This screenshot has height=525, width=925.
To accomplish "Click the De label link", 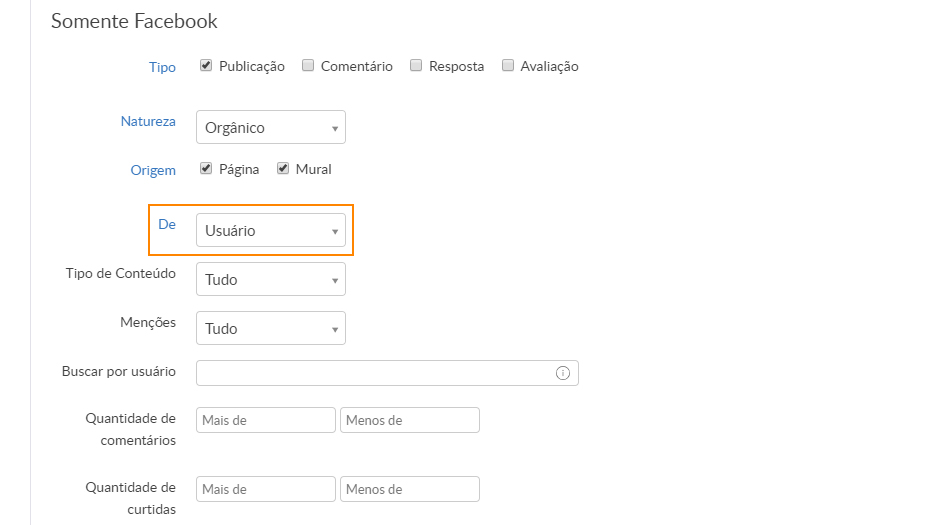I will [x=167, y=225].
